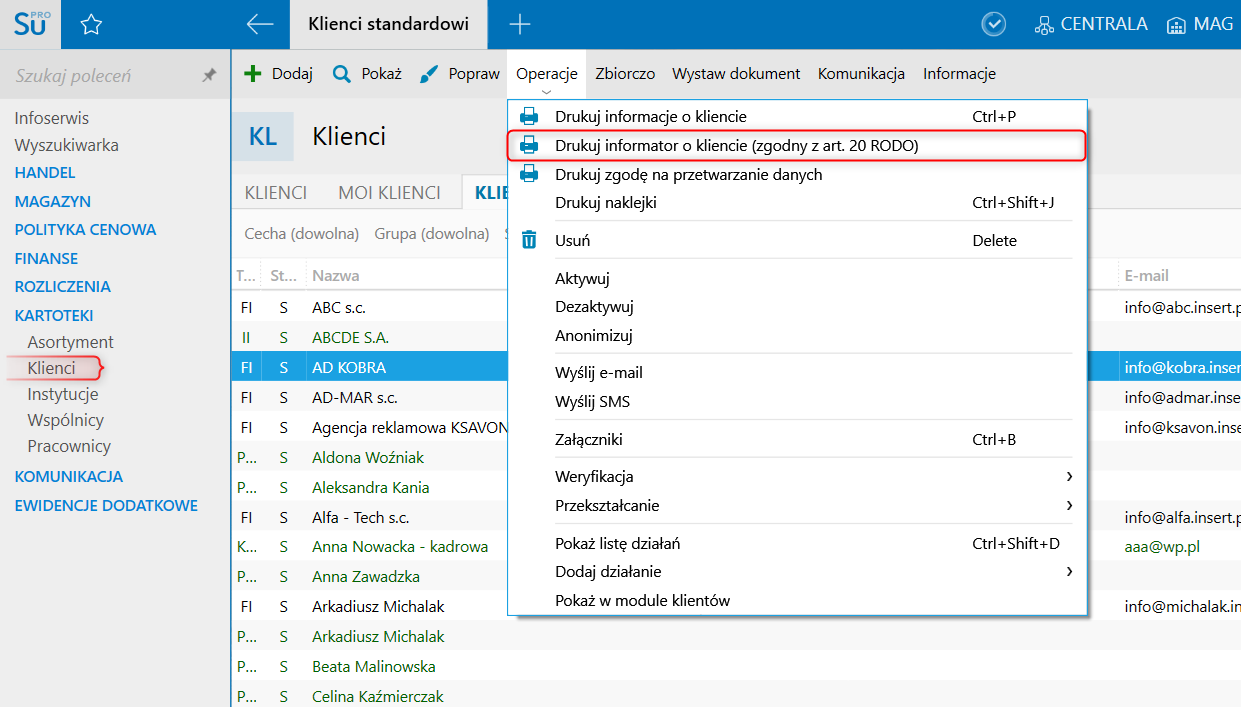This screenshot has width=1241, height=707.
Task: Open the Zbiorczo menu
Action: (x=625, y=73)
